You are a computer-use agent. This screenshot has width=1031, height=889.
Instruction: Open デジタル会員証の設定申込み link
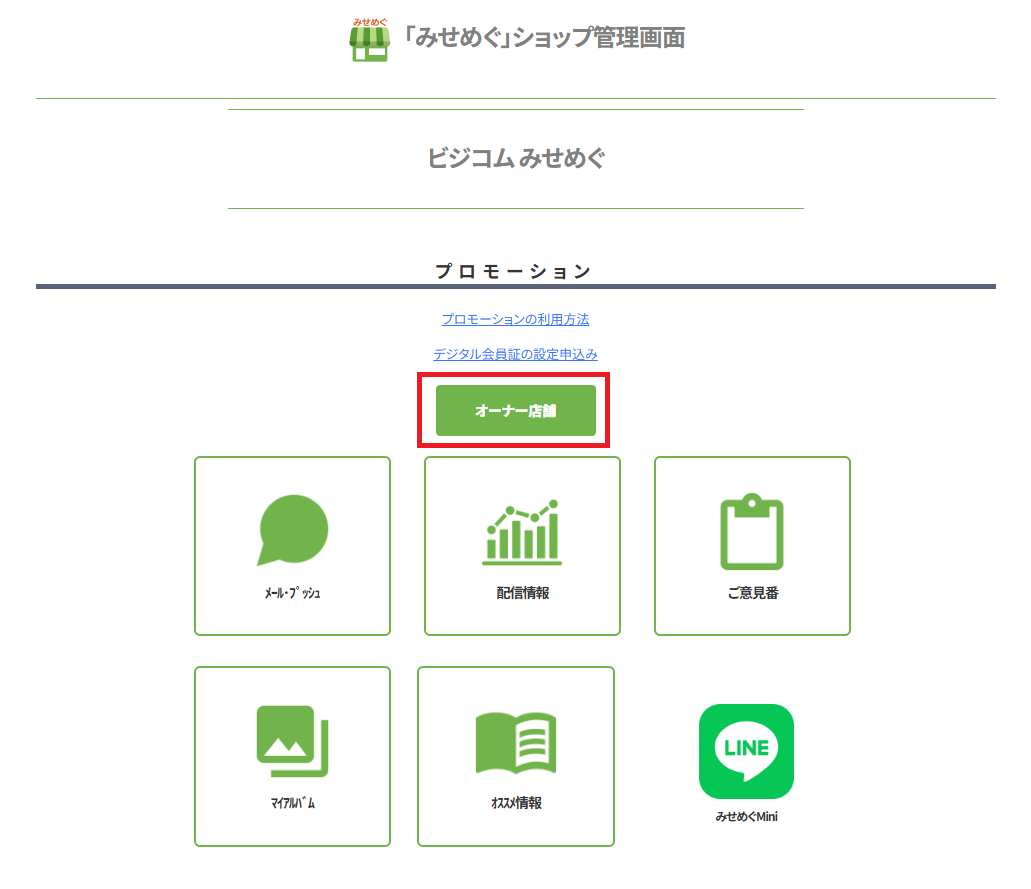coord(516,354)
